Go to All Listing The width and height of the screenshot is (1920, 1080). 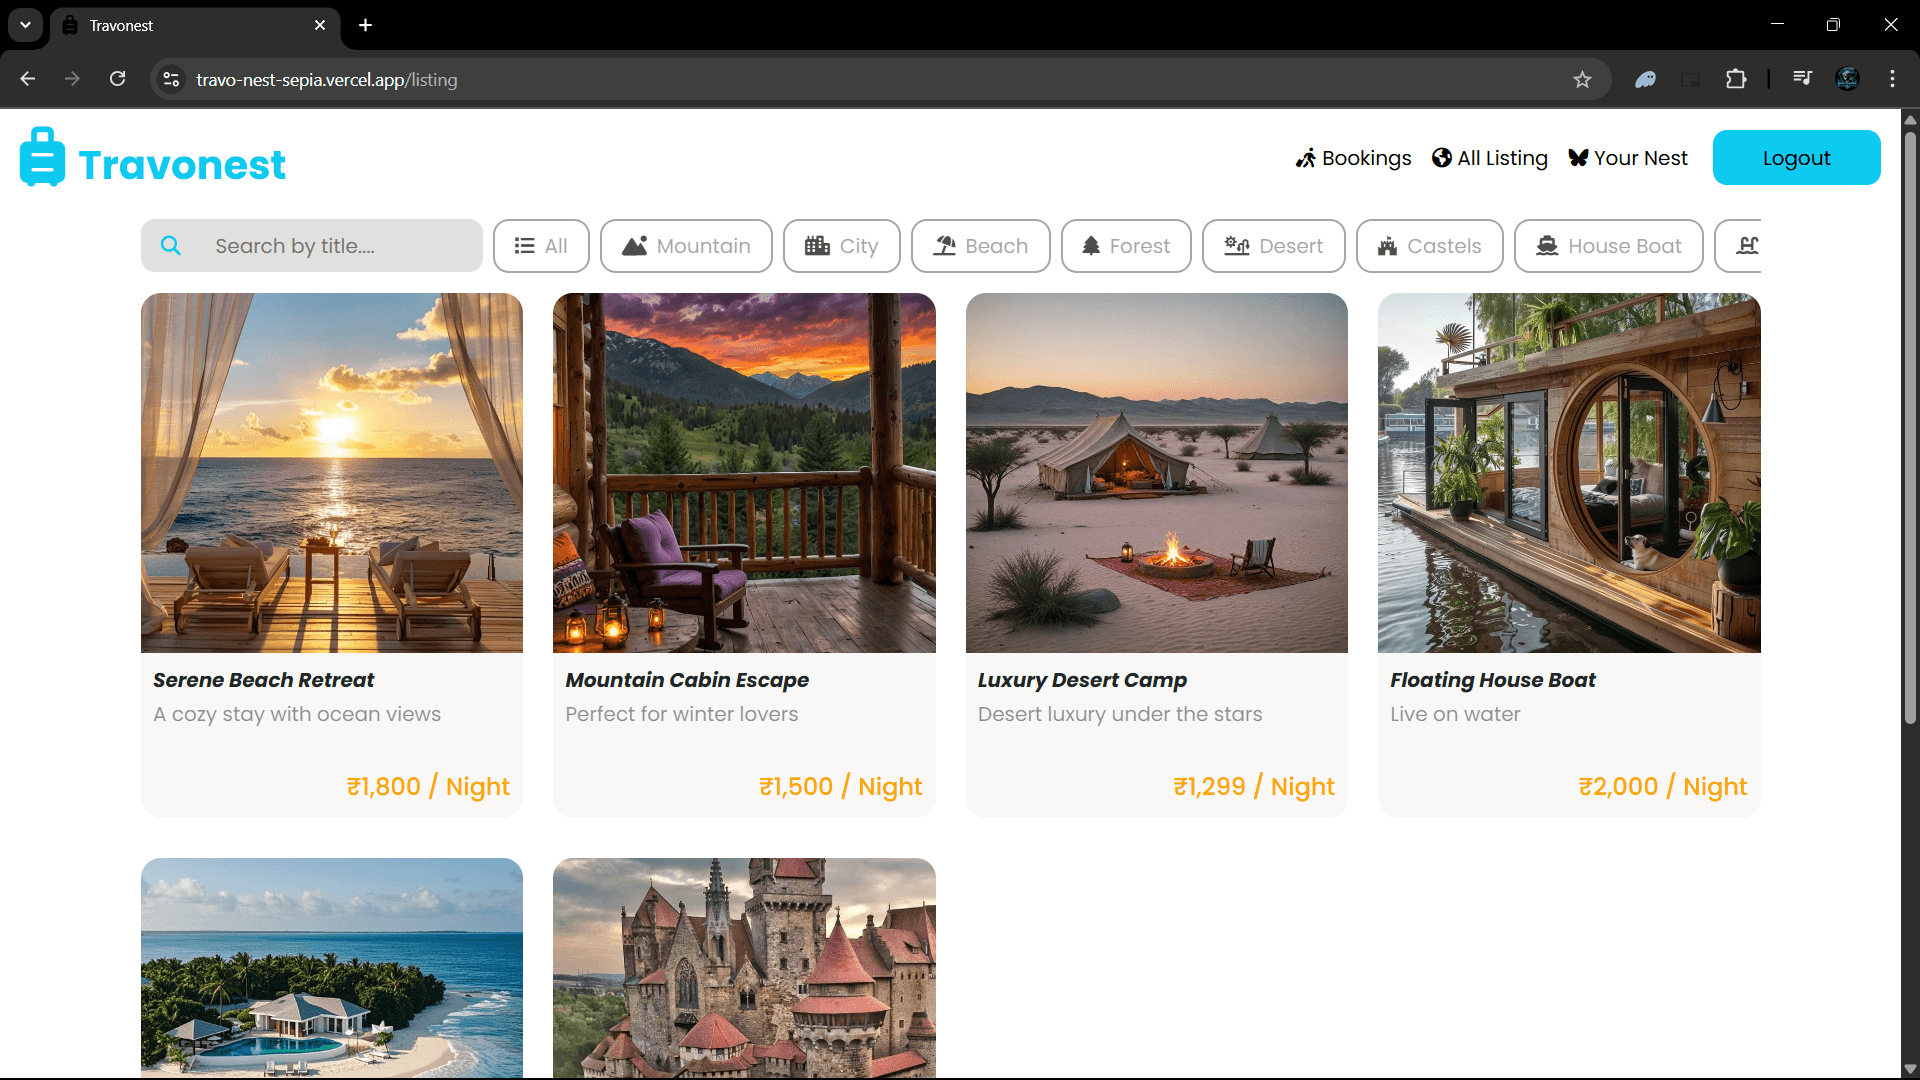[x=1490, y=158]
